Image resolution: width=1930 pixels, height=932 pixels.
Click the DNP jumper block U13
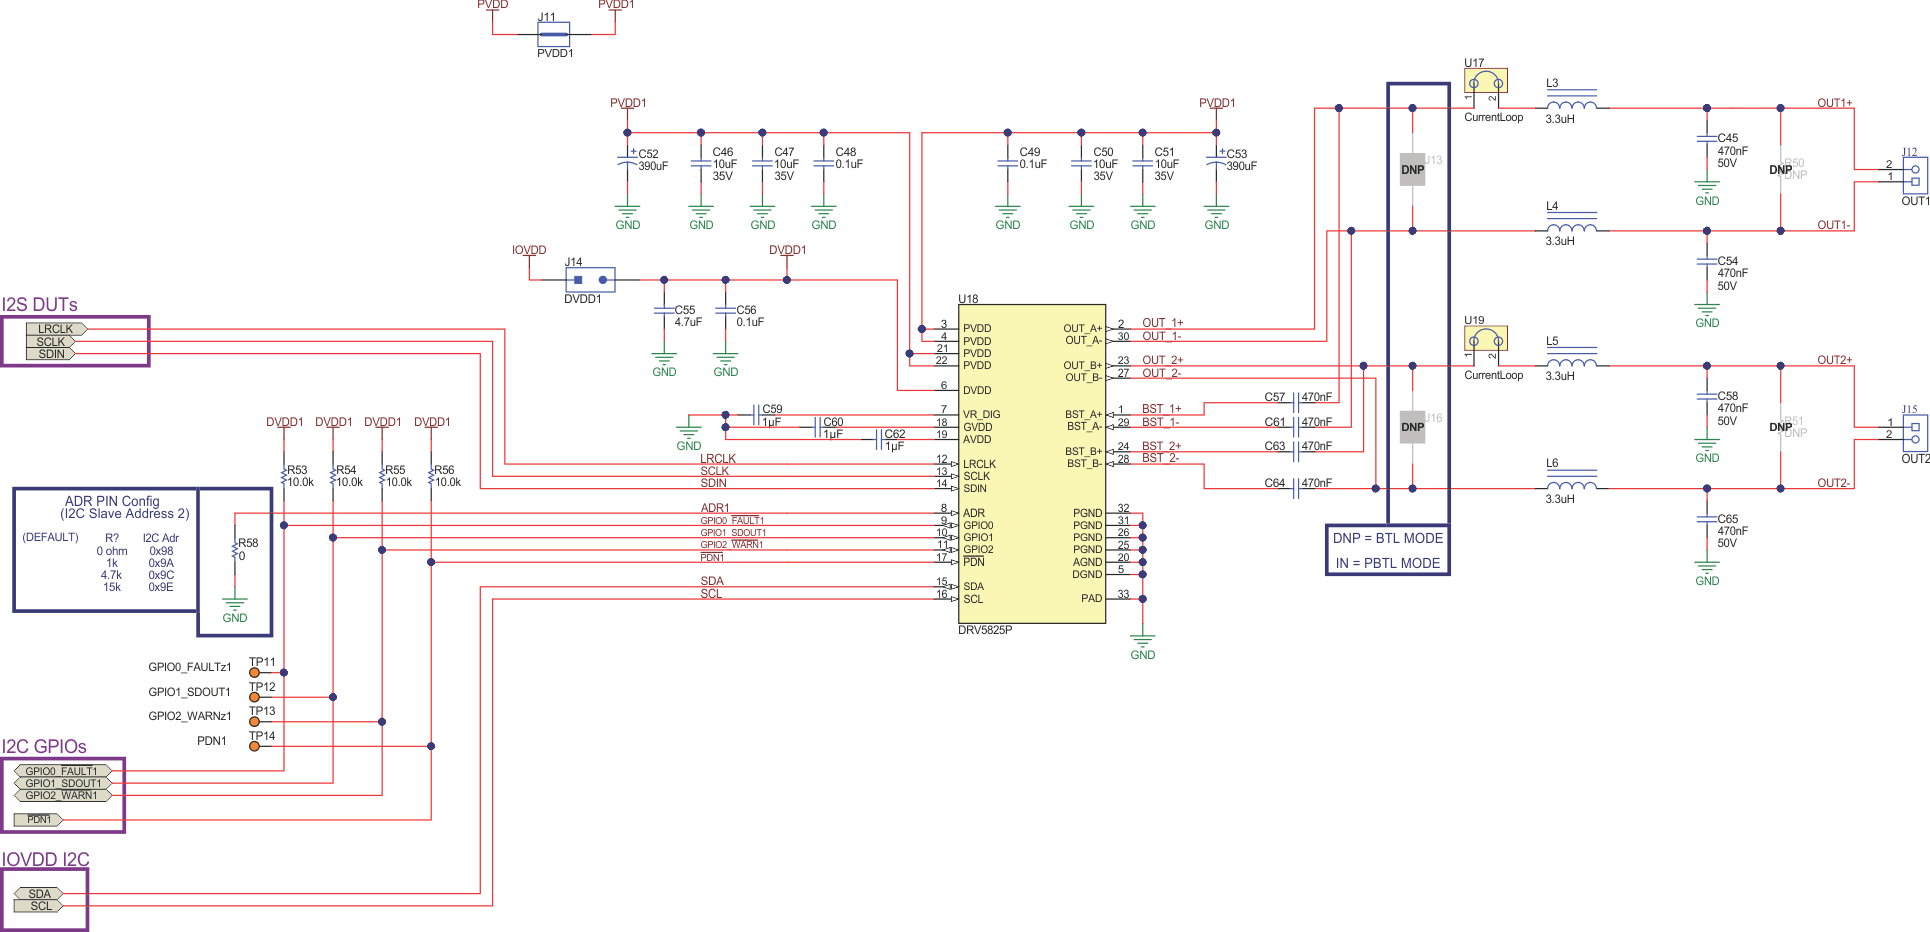tap(1413, 169)
